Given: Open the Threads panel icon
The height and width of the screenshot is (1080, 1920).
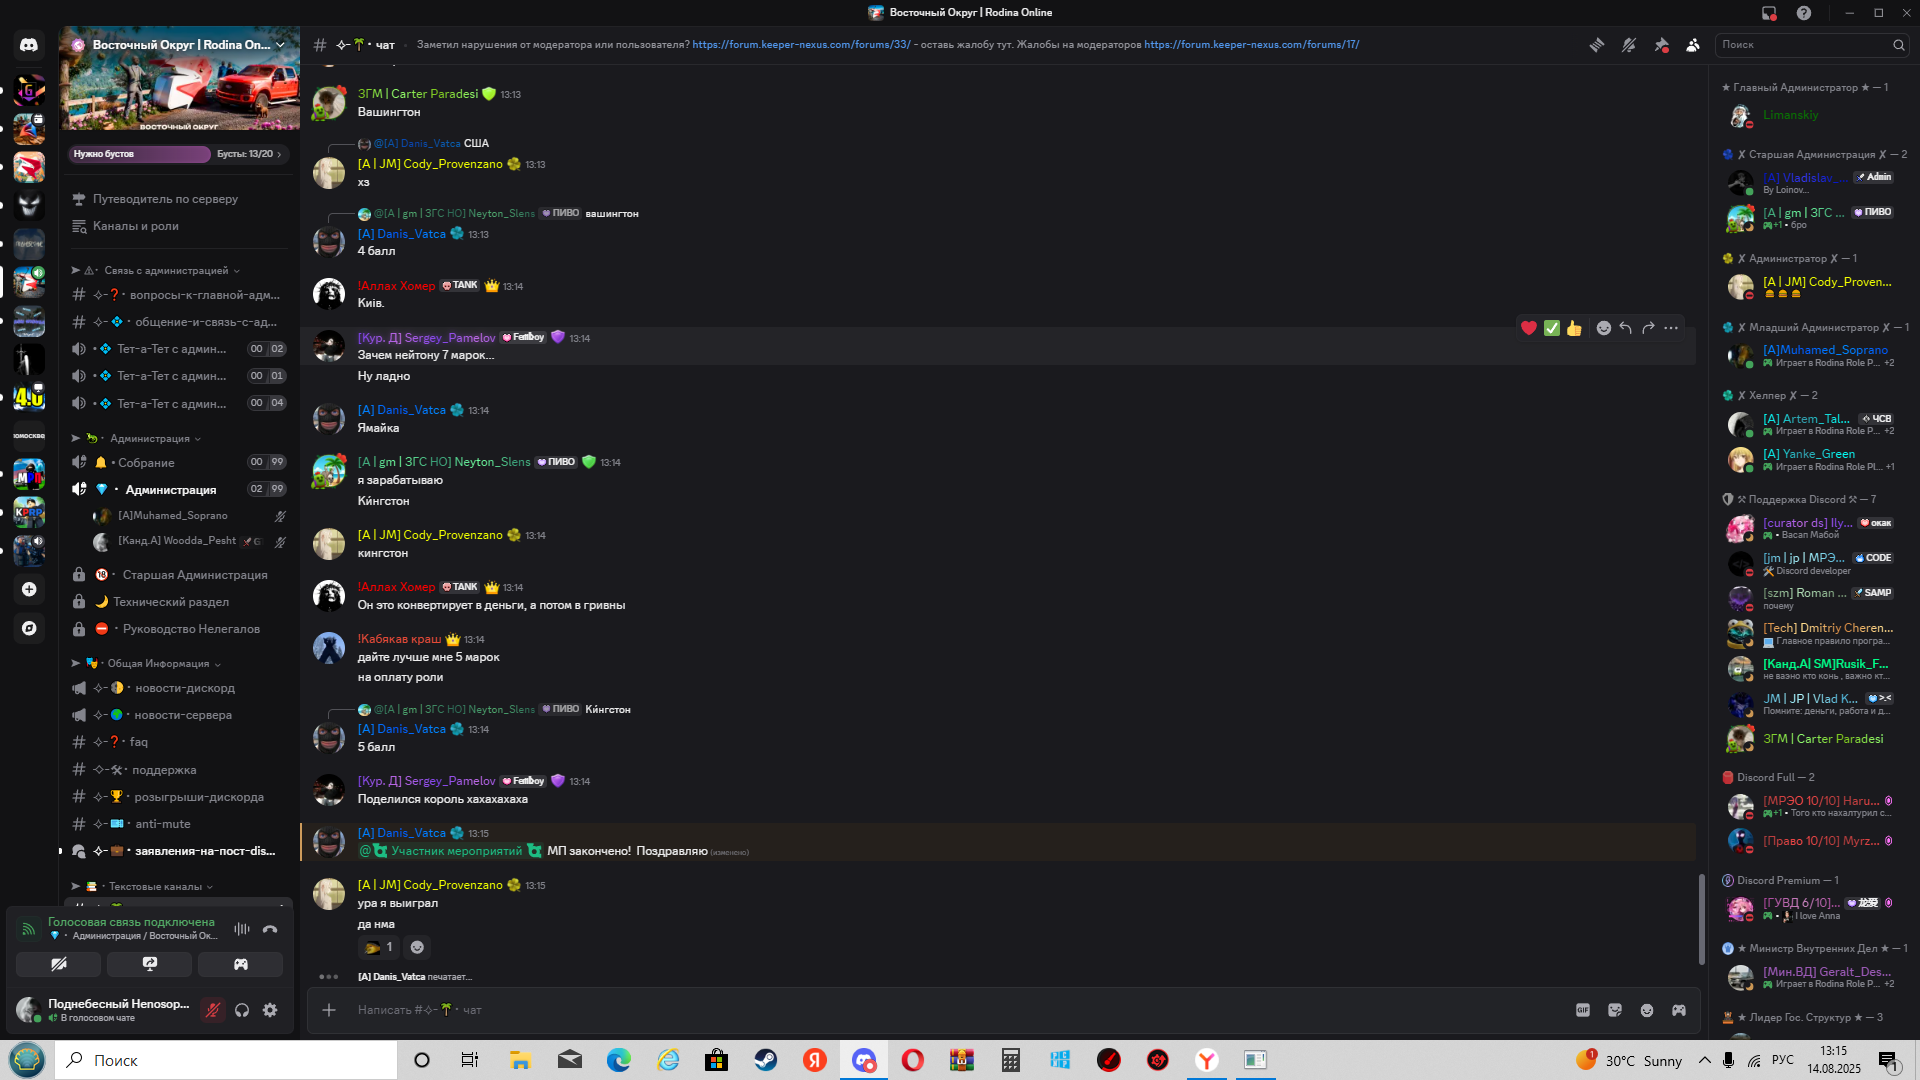Looking at the screenshot, I should (x=1597, y=45).
